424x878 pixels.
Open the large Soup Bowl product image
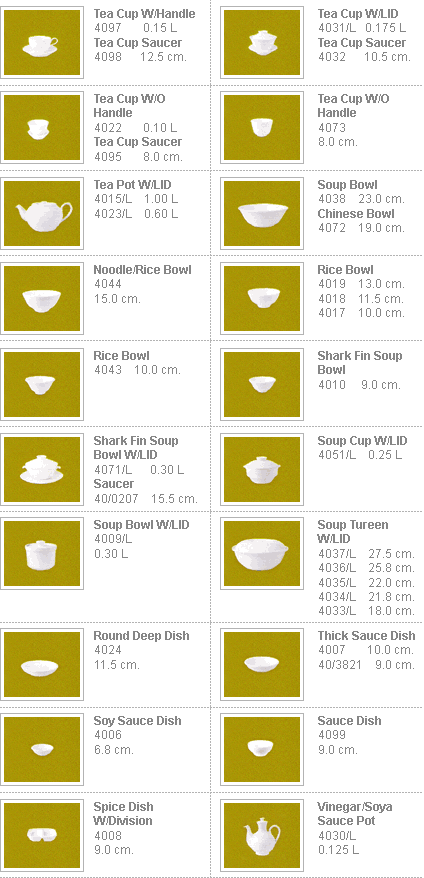pyautogui.click(x=262, y=213)
